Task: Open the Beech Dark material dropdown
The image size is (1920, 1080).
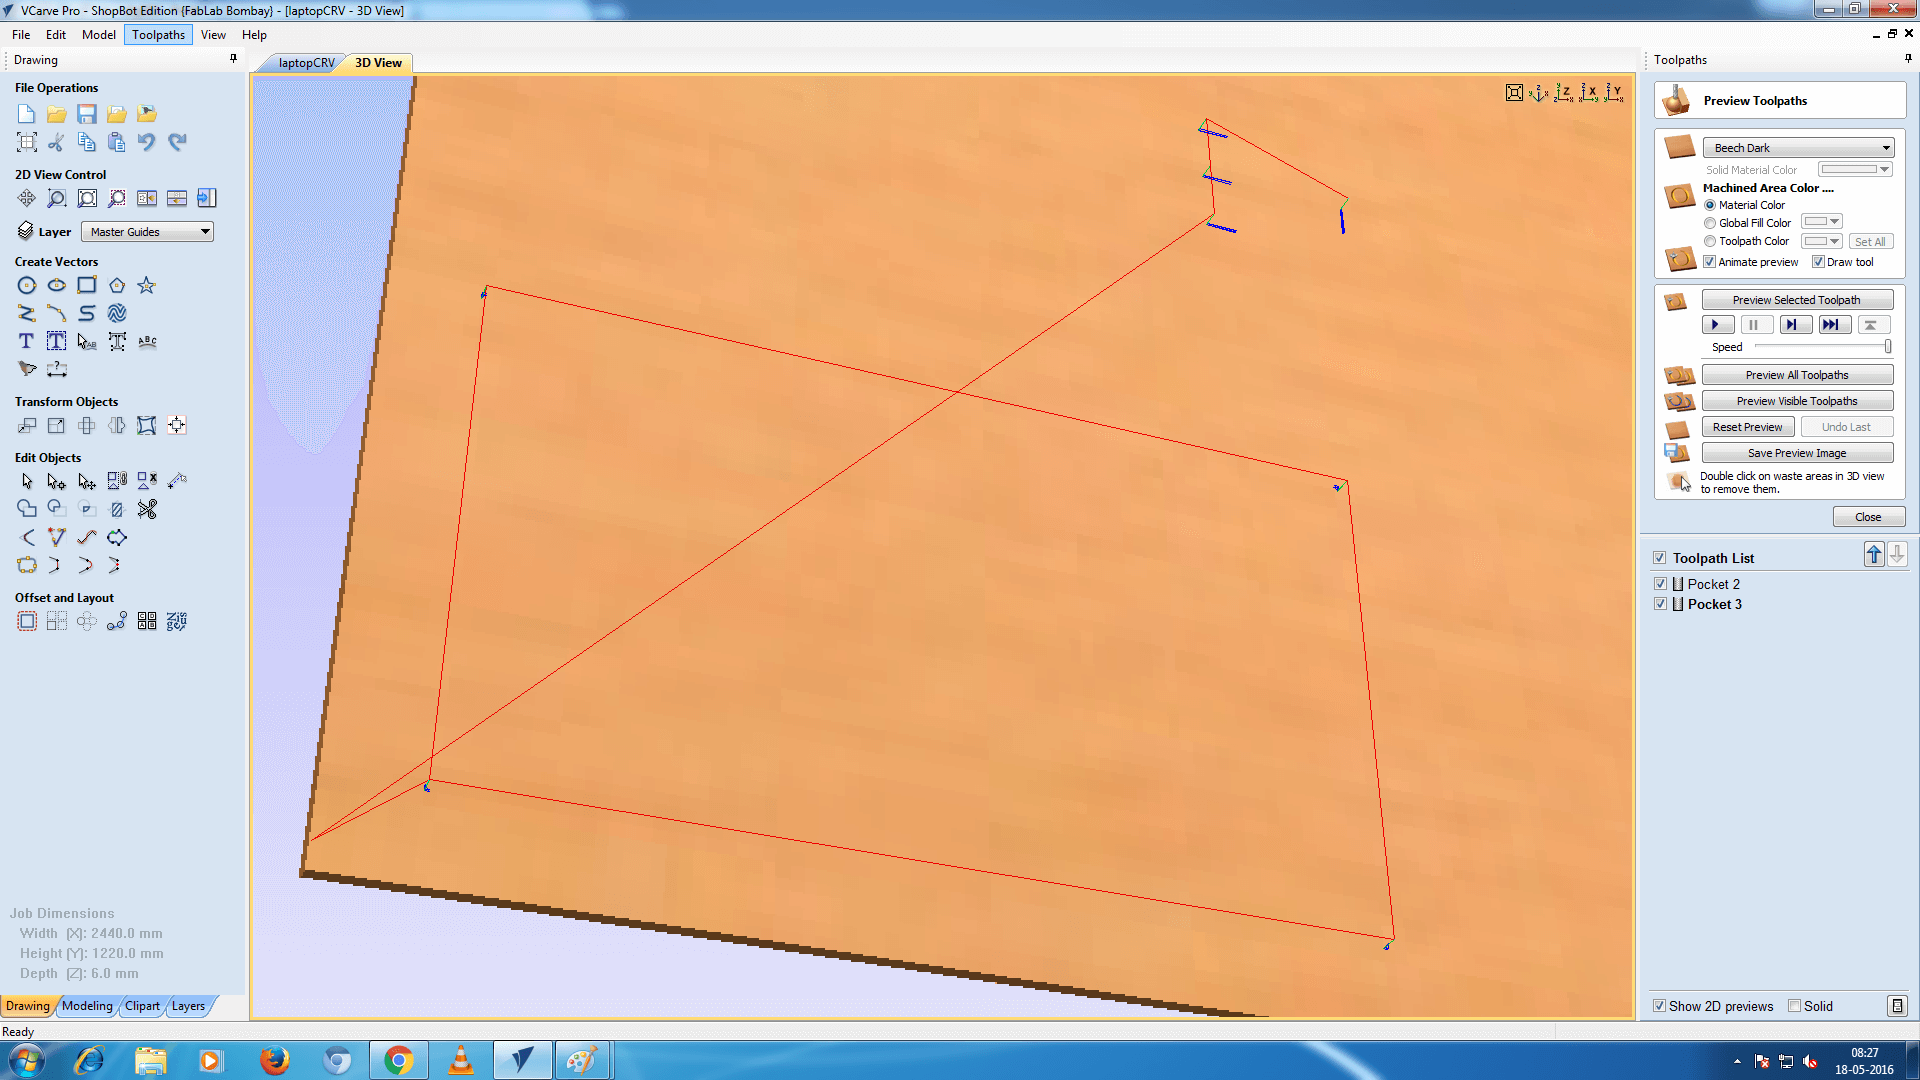Action: point(1798,148)
